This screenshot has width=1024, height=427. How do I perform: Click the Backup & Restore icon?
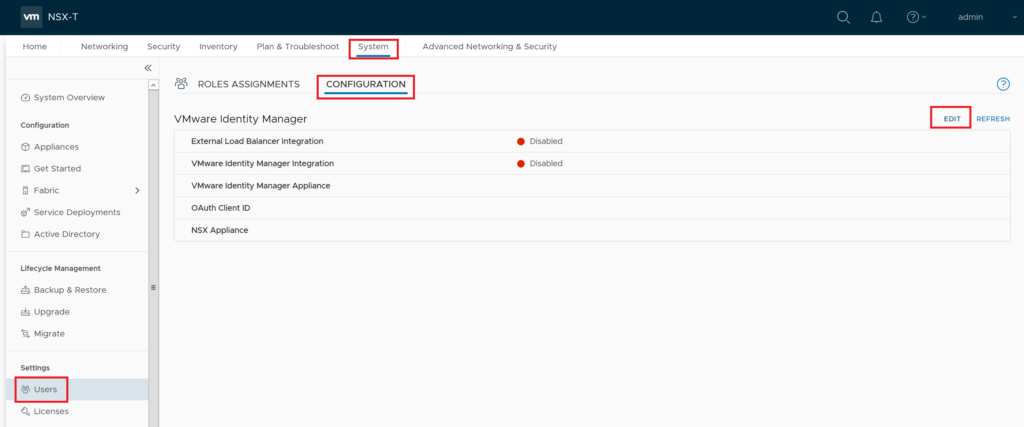tap(25, 290)
